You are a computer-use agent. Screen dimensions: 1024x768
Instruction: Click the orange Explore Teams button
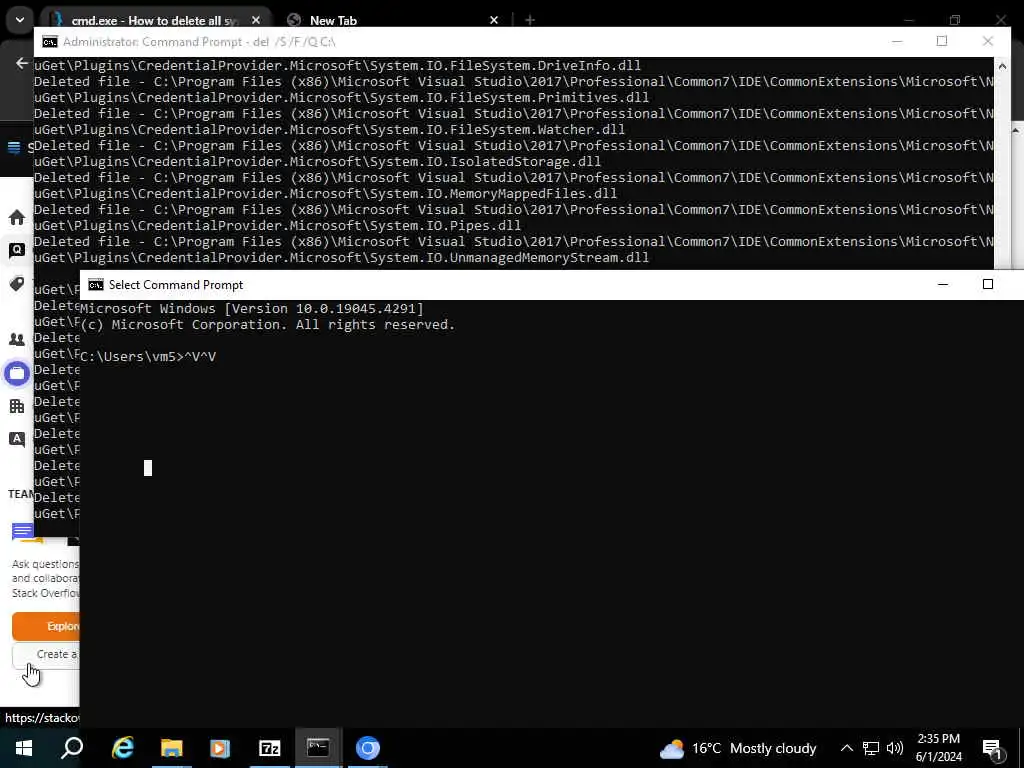pyautogui.click(x=46, y=626)
